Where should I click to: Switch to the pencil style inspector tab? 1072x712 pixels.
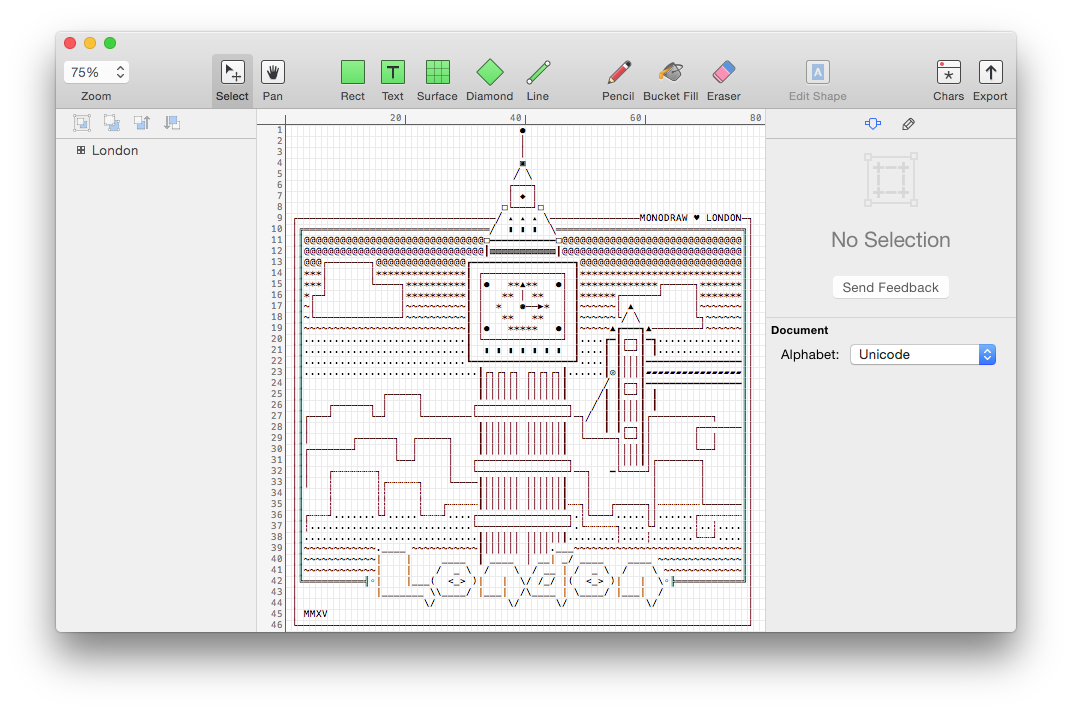pyautogui.click(x=908, y=124)
